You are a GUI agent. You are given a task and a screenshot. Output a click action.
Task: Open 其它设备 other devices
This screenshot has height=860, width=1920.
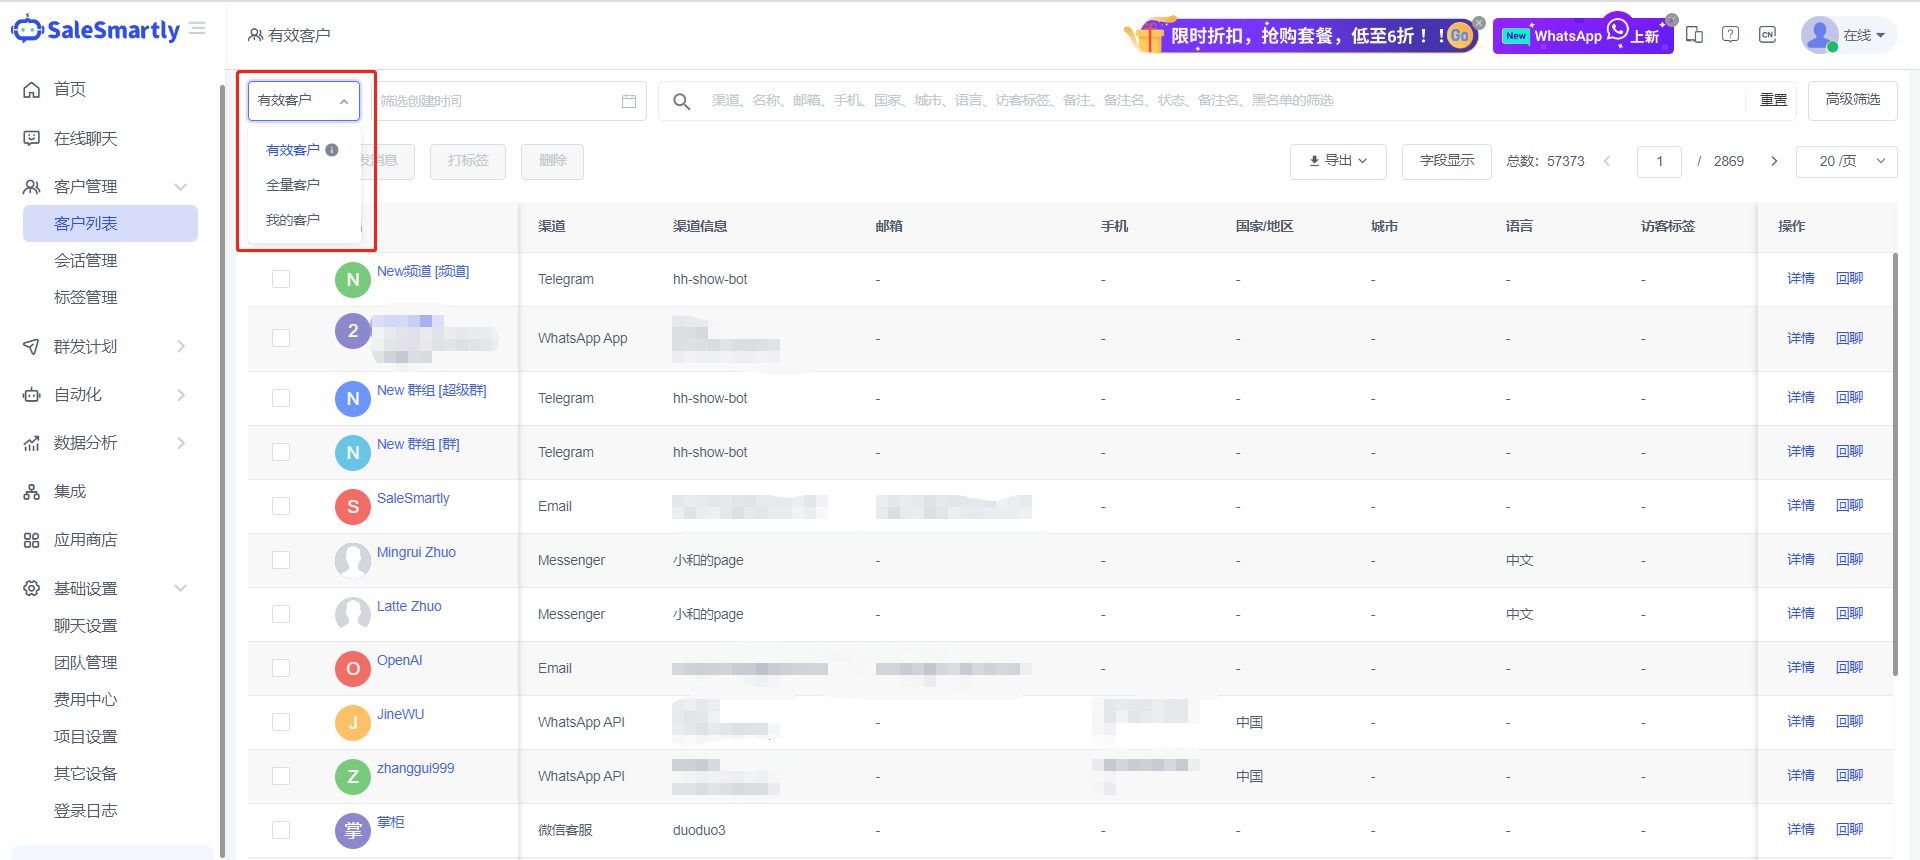tap(86, 773)
